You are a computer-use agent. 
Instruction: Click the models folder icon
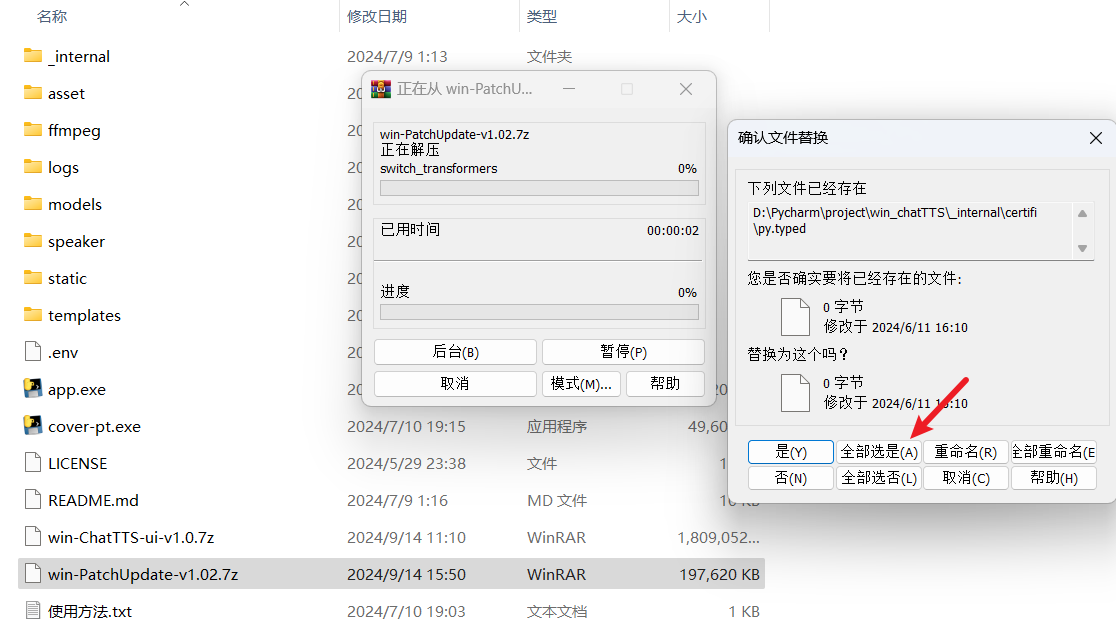click(x=33, y=203)
